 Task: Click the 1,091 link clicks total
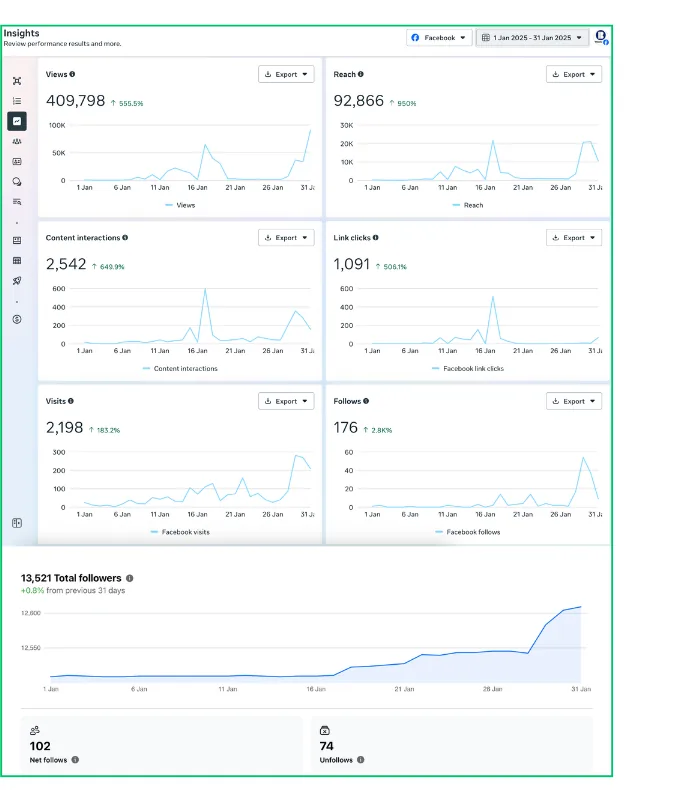[352, 264]
